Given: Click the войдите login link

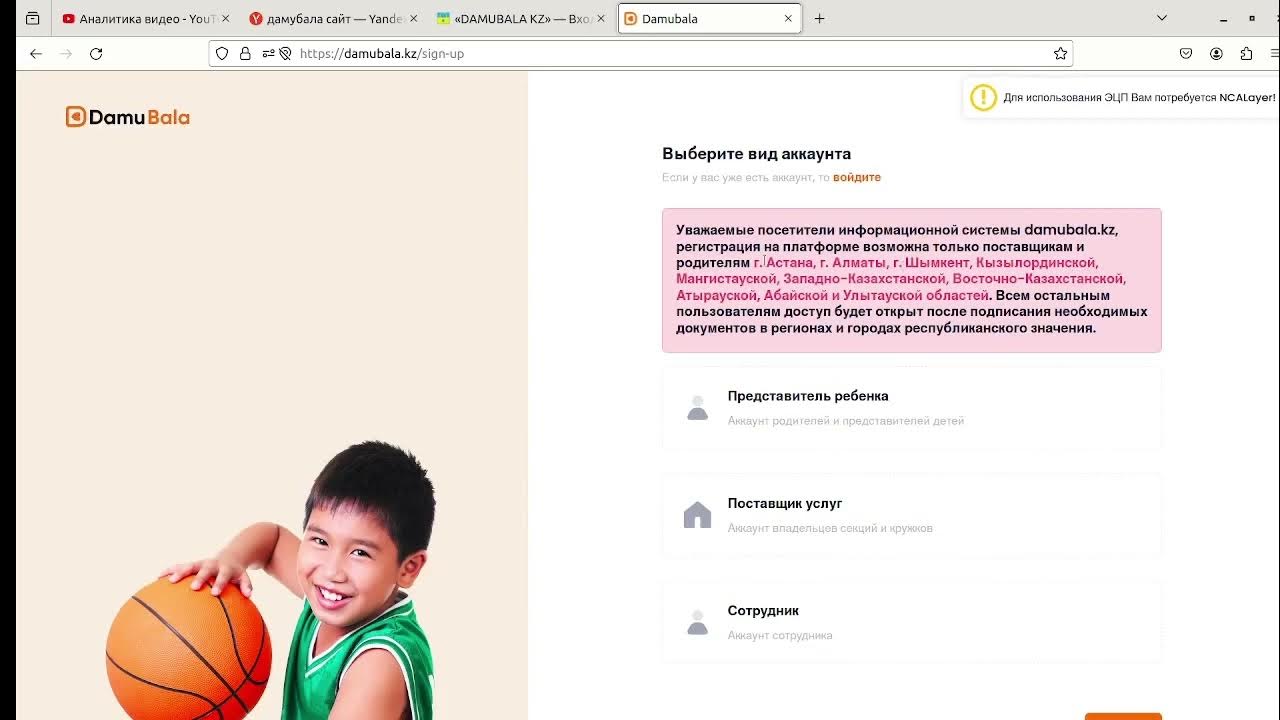Looking at the screenshot, I should click(x=857, y=177).
